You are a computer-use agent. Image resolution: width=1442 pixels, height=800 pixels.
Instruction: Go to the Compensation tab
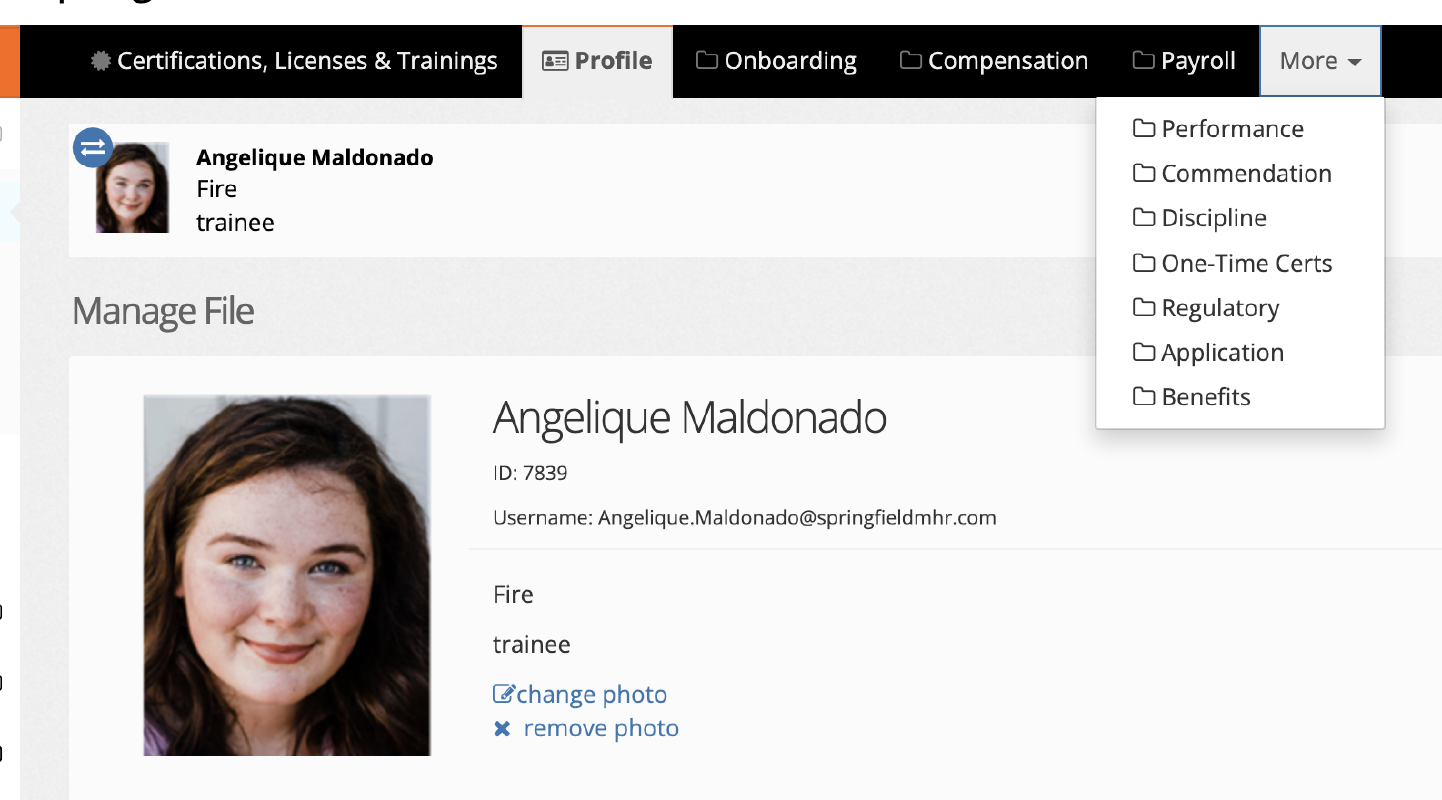[x=994, y=61]
